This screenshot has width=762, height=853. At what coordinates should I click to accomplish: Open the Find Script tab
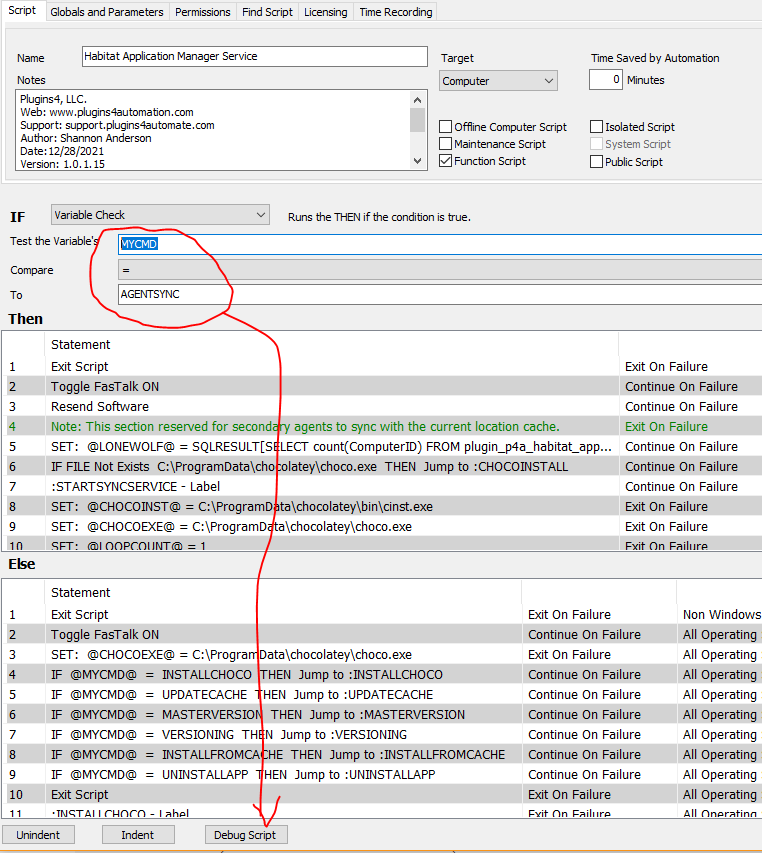pyautogui.click(x=267, y=12)
